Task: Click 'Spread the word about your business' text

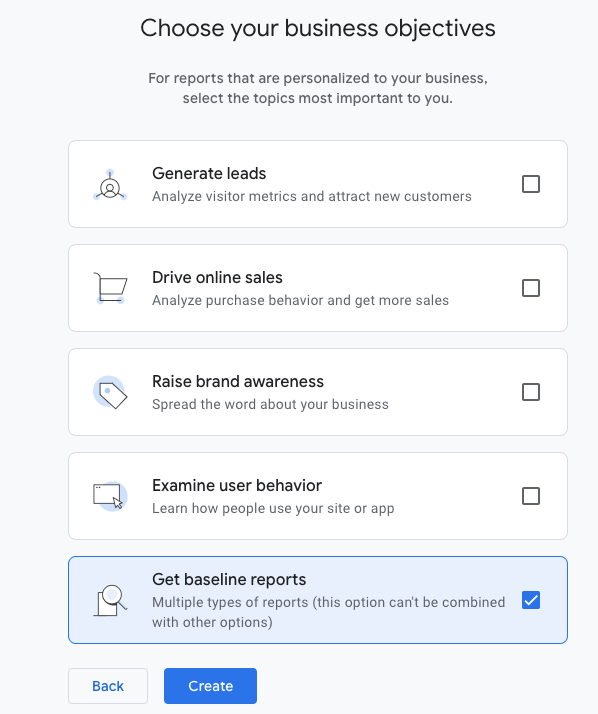Action: click(x=270, y=404)
